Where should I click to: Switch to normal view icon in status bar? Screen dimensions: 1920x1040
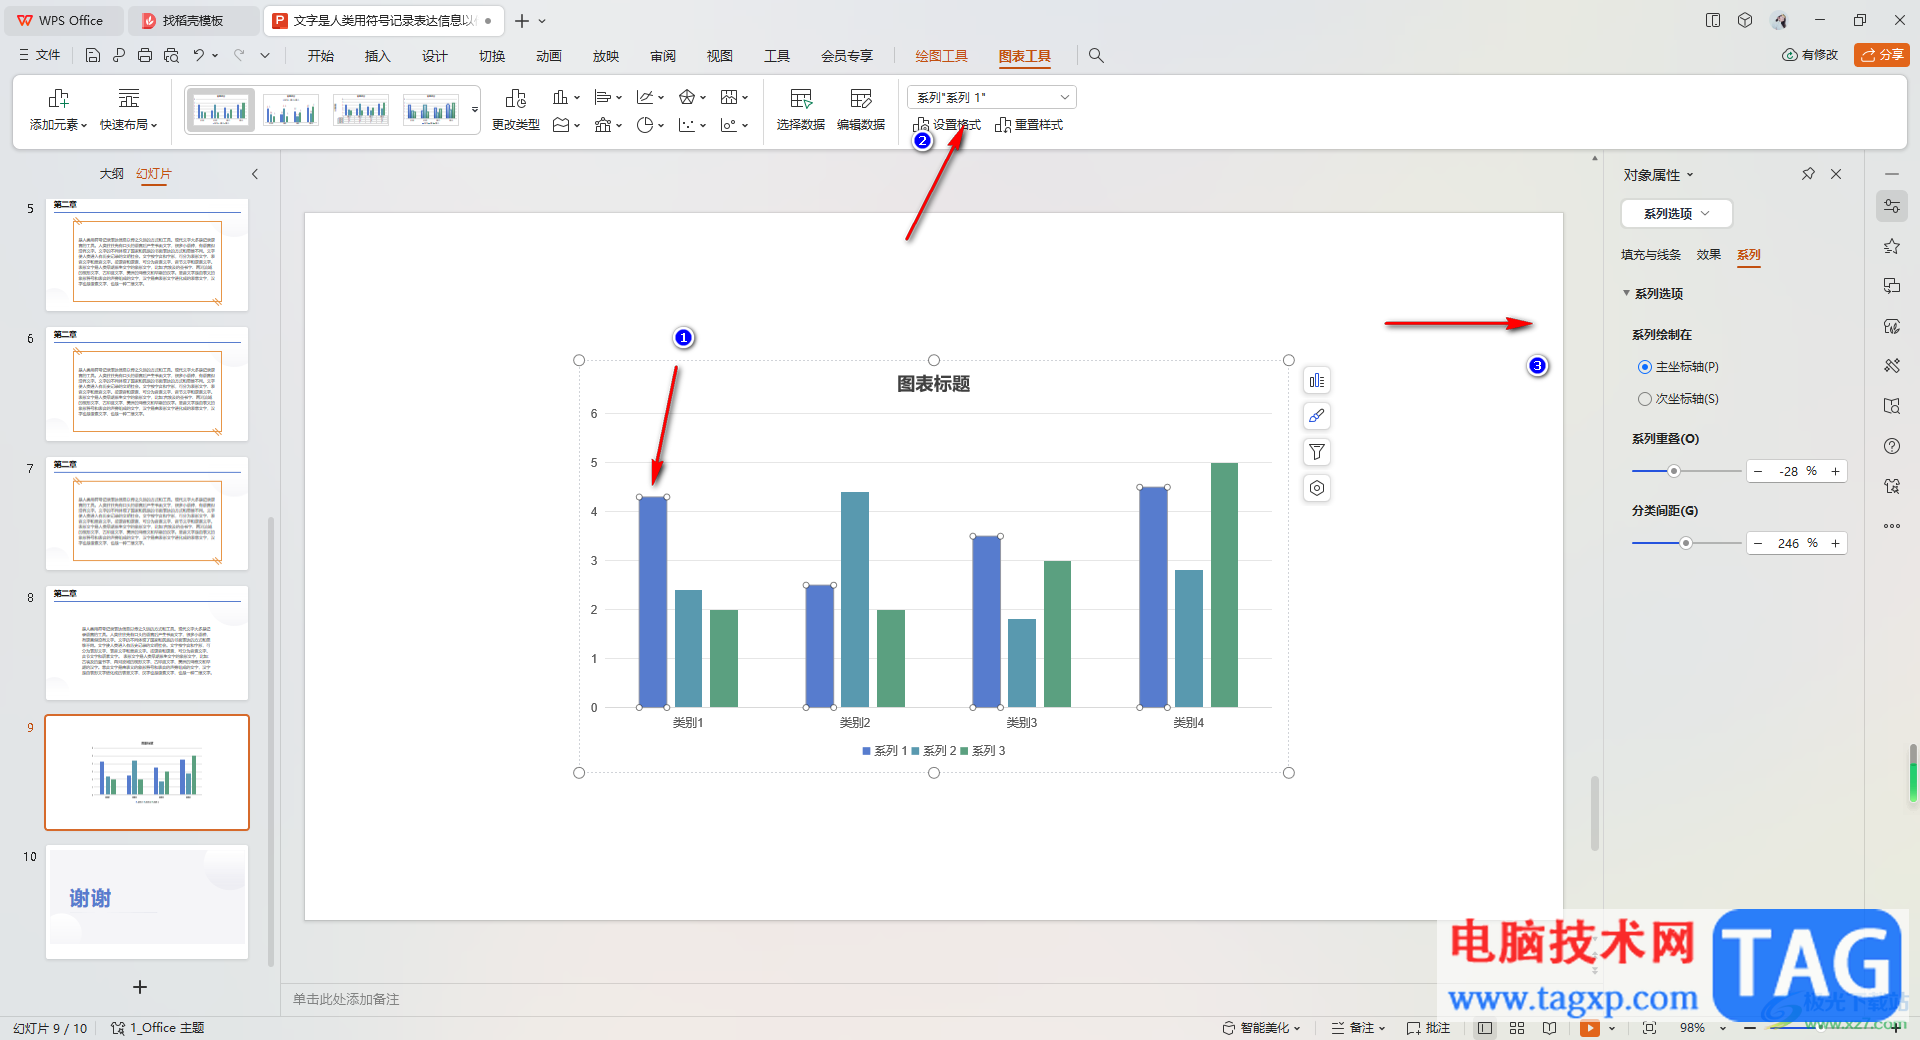1484,1028
